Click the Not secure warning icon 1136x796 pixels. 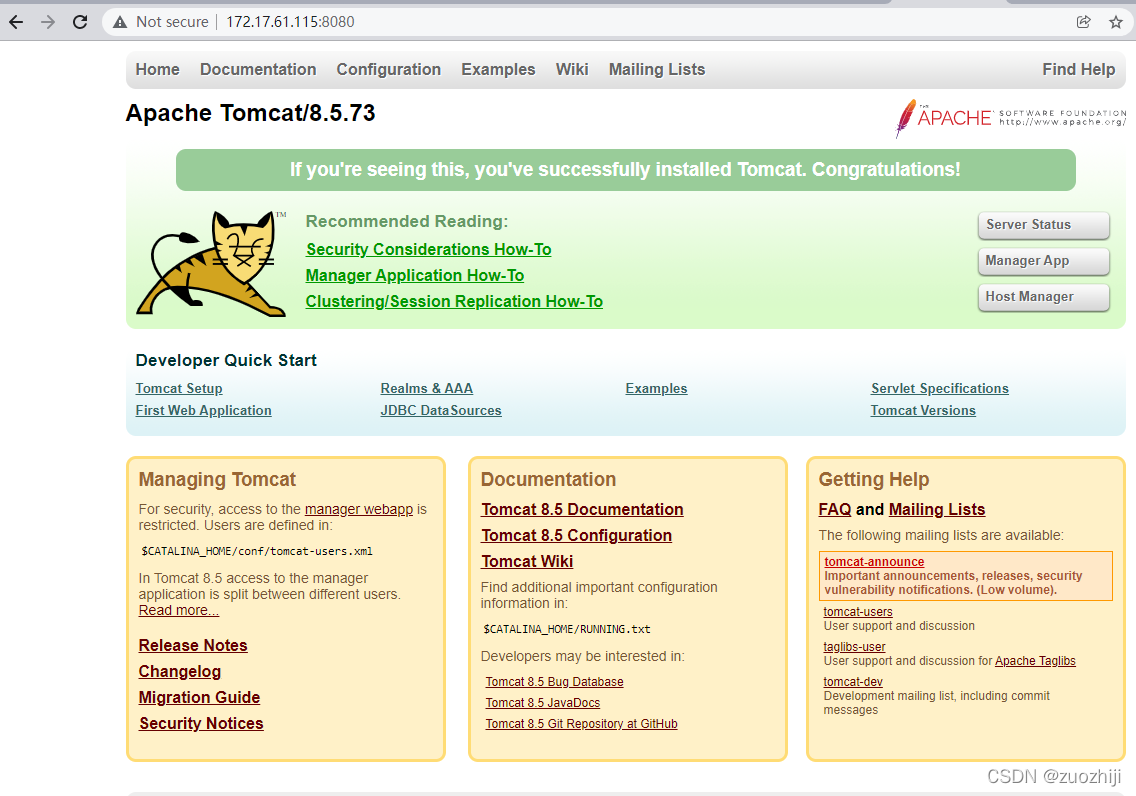pos(120,22)
